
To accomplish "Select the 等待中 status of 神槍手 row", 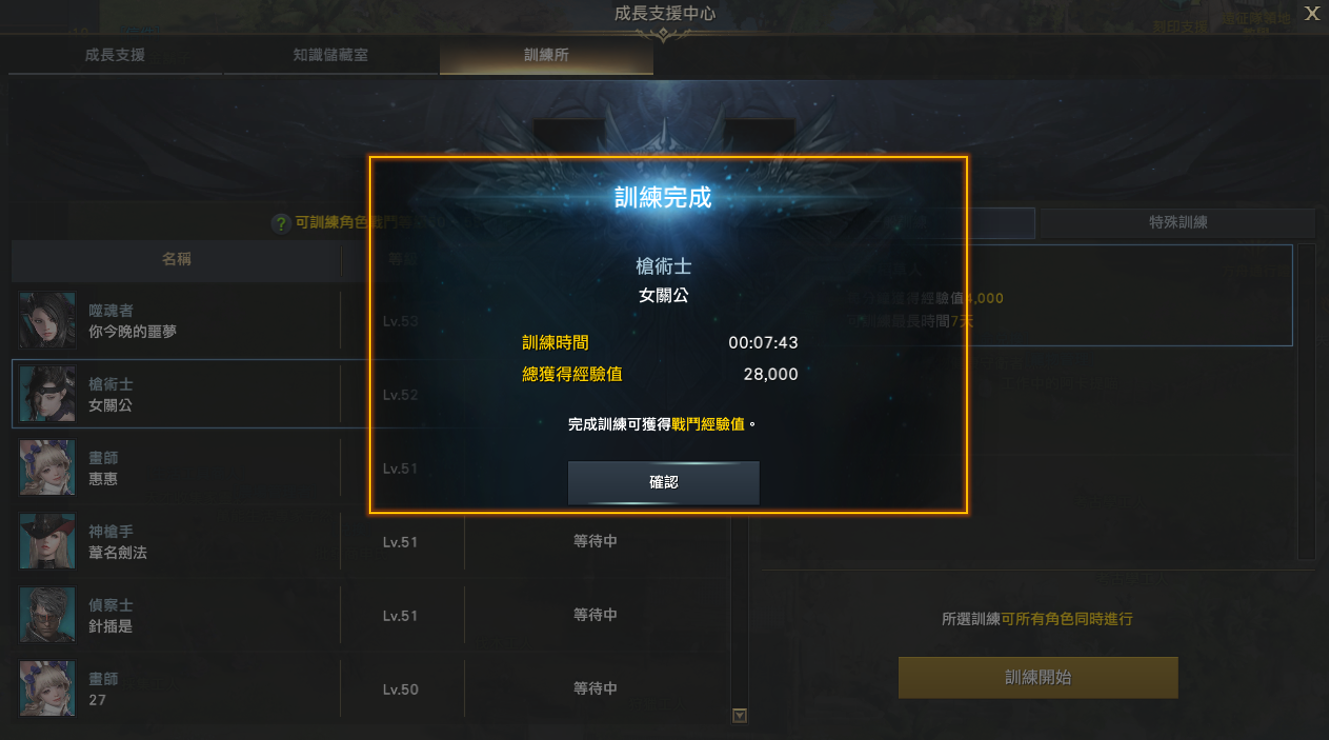I will [595, 541].
